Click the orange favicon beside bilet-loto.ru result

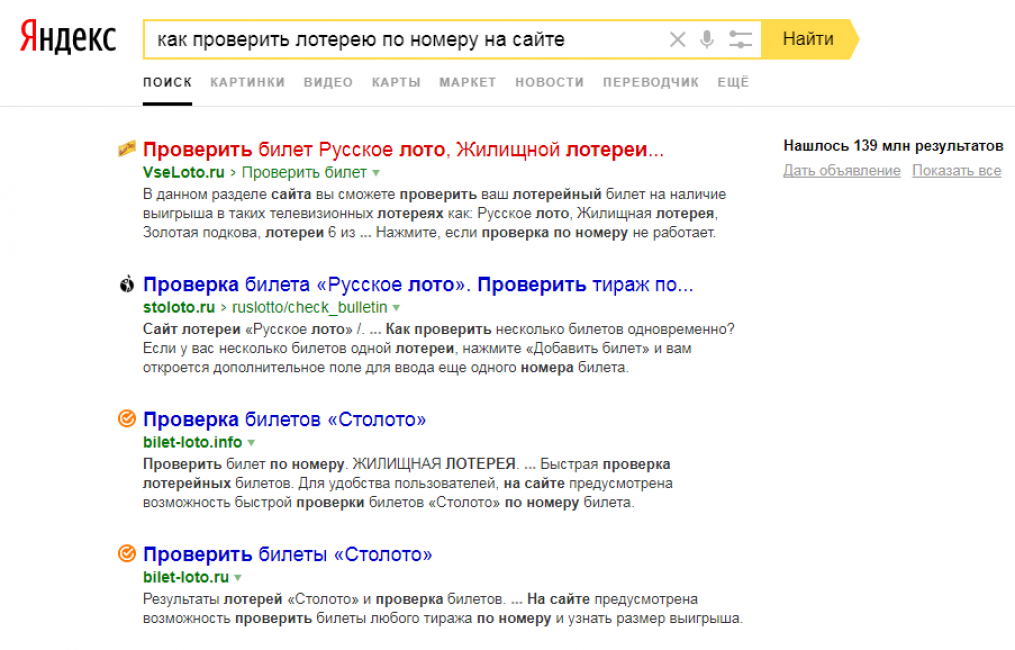tap(127, 554)
